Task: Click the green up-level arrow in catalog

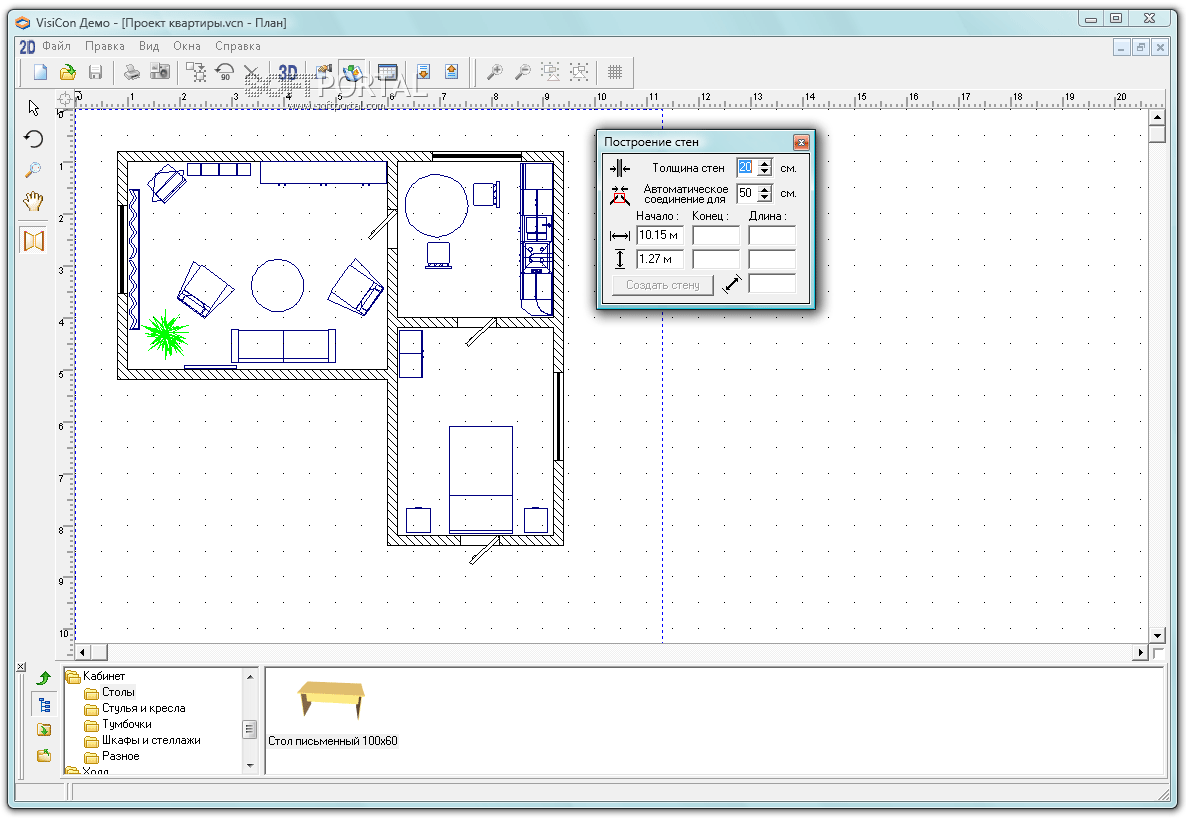Action: point(44,678)
